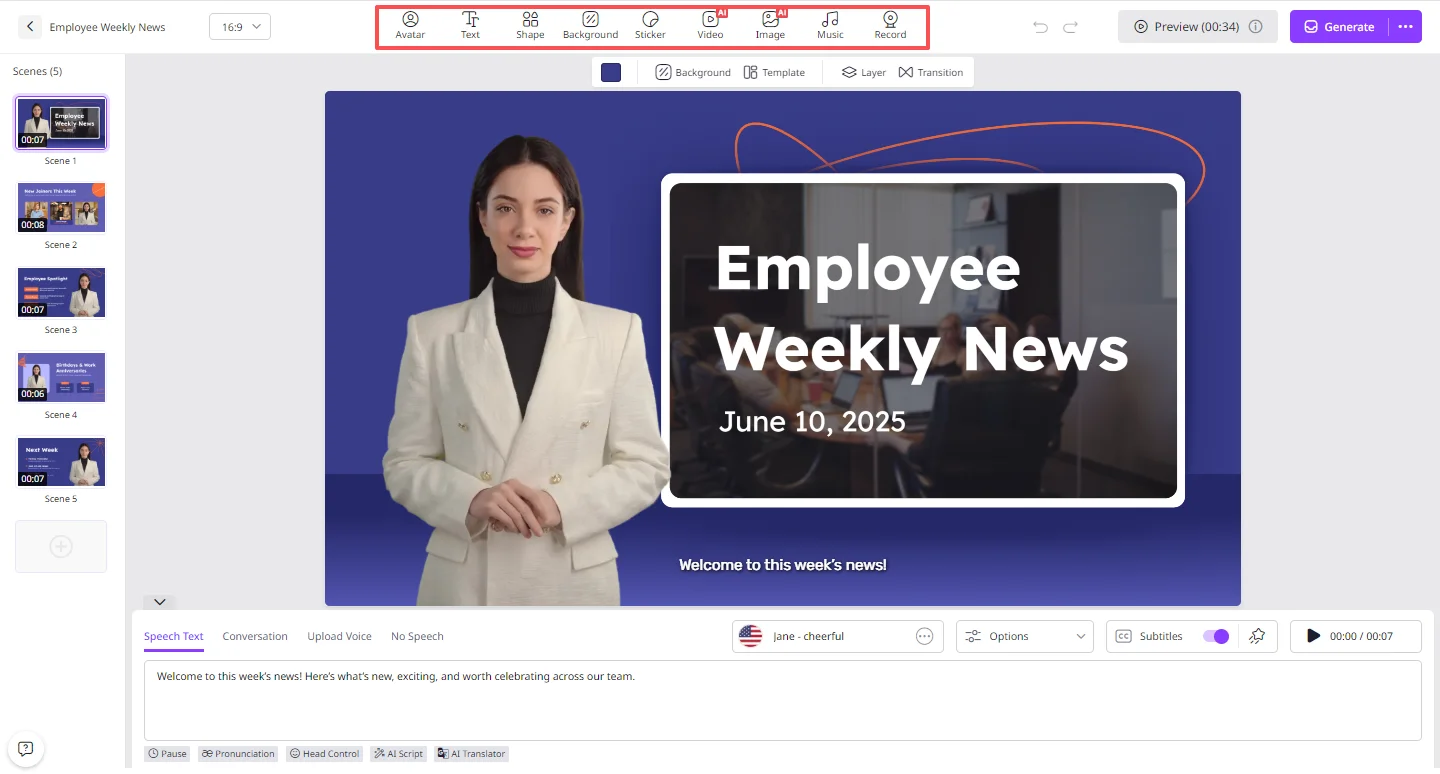
Task: Switch to the Conversation tab
Action: click(x=255, y=636)
